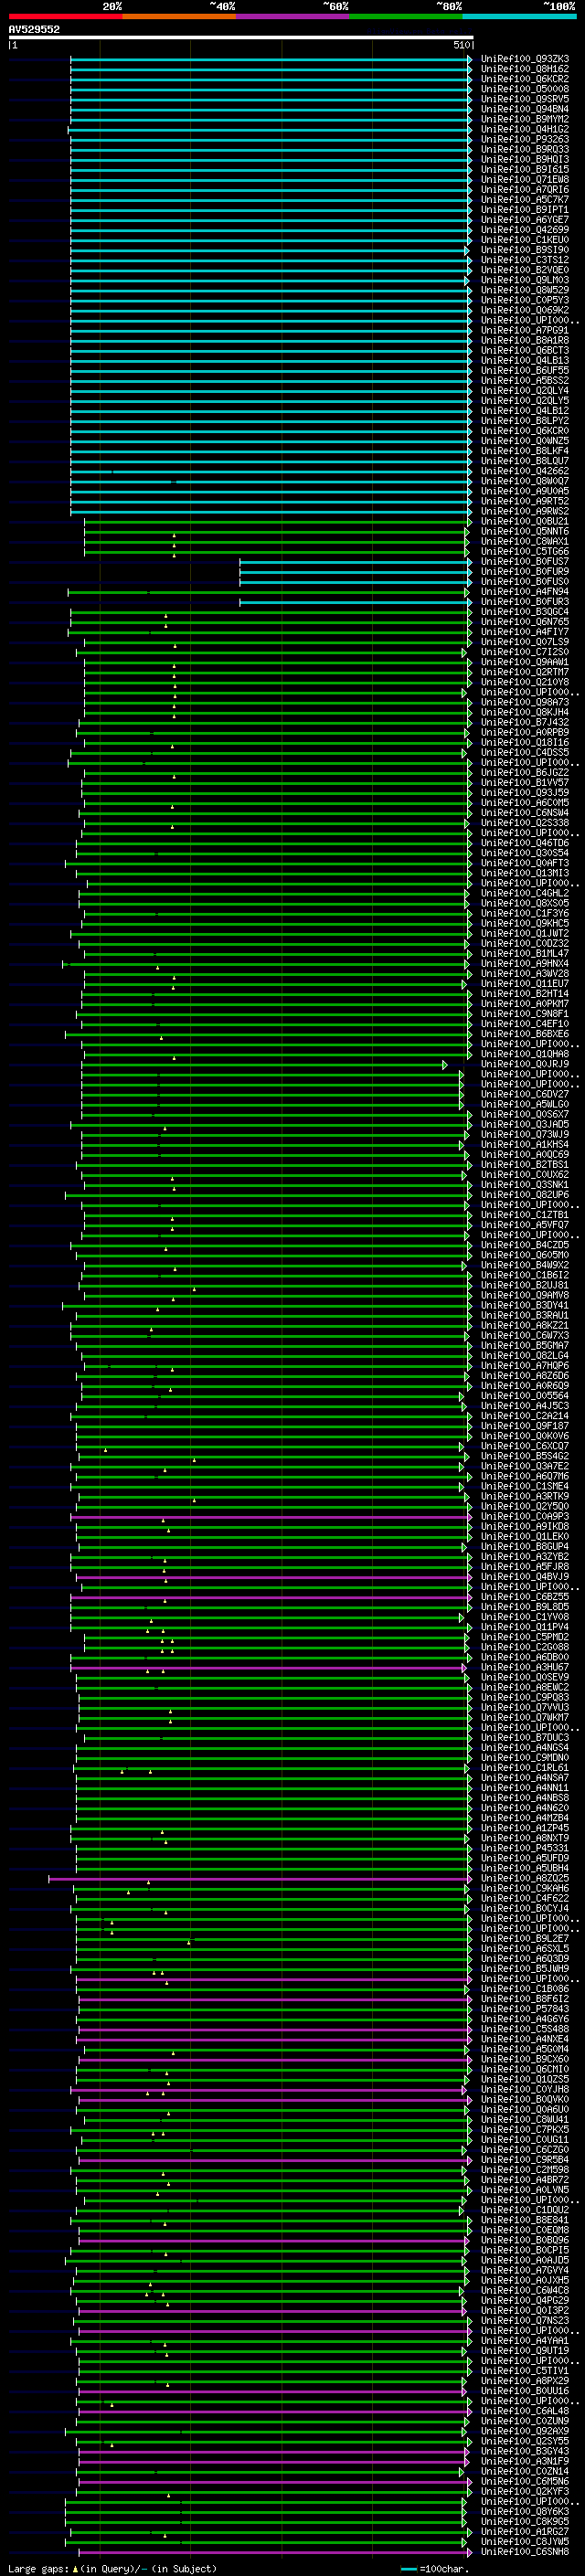The height and width of the screenshot is (2576, 585).
Task: Click text UniRef100_C6SNH8
Action: pos(525,2551)
